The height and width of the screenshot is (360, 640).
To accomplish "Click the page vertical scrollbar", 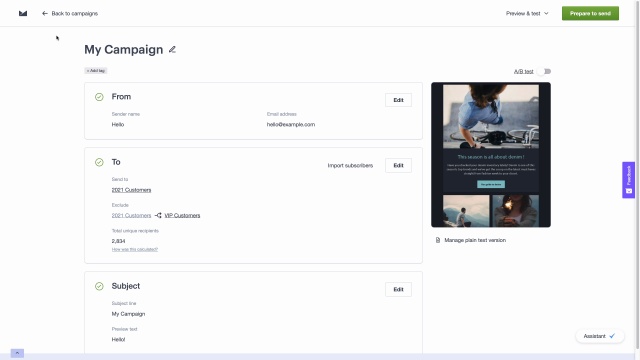I will pyautogui.click(x=637, y=176).
